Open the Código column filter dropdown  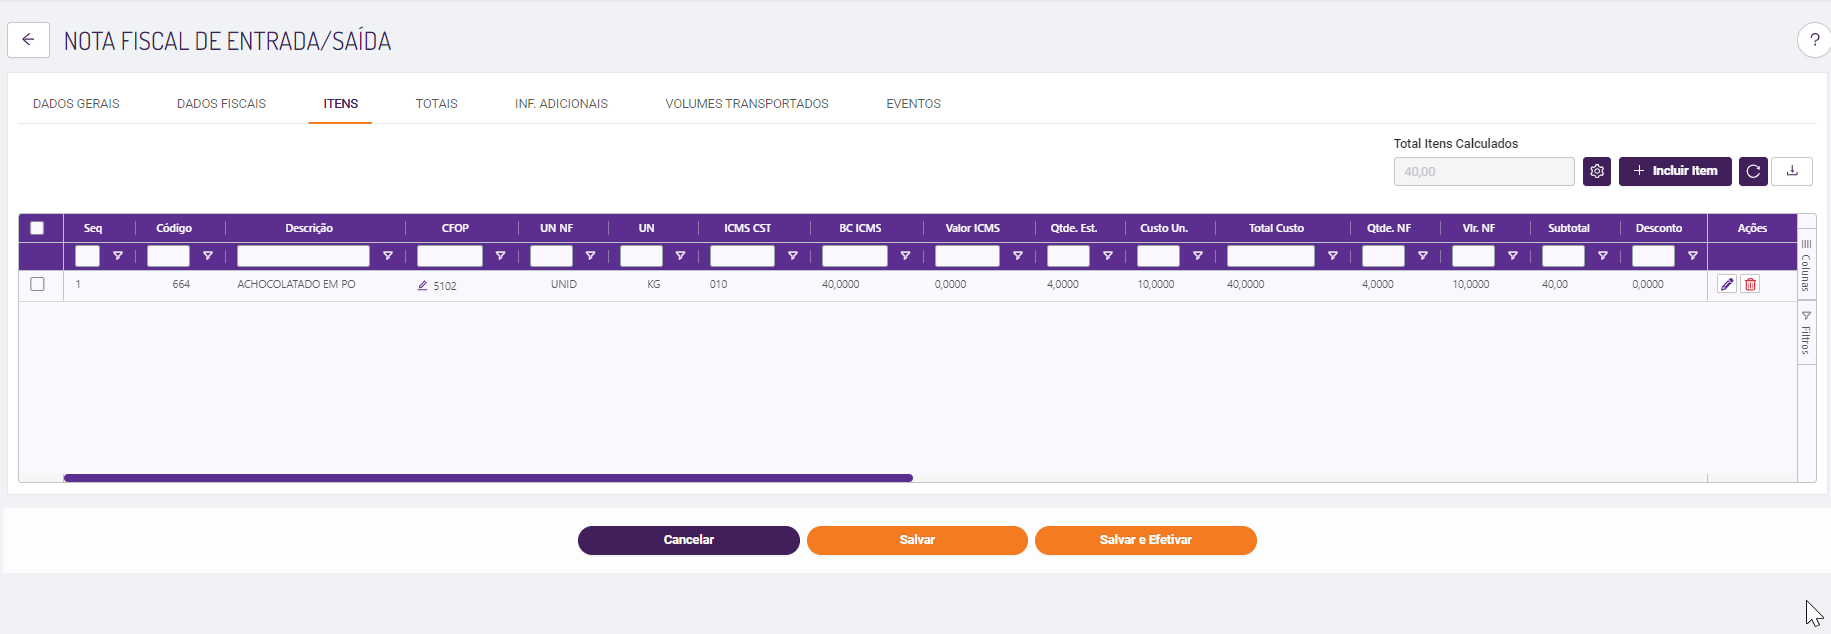point(208,256)
